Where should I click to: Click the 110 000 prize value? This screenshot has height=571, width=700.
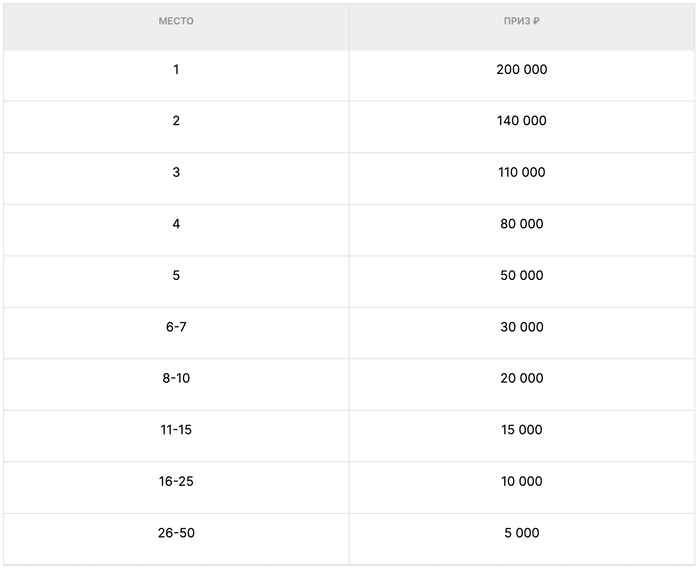tap(522, 172)
